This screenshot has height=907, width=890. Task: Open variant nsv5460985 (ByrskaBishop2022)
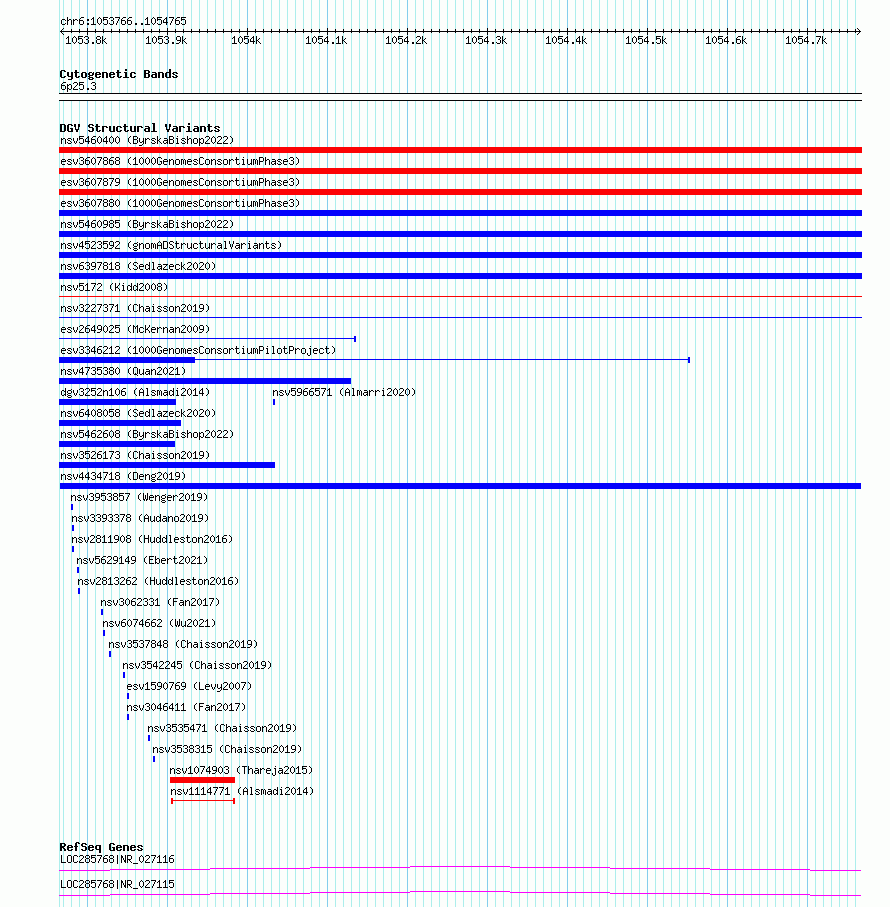pos(147,224)
